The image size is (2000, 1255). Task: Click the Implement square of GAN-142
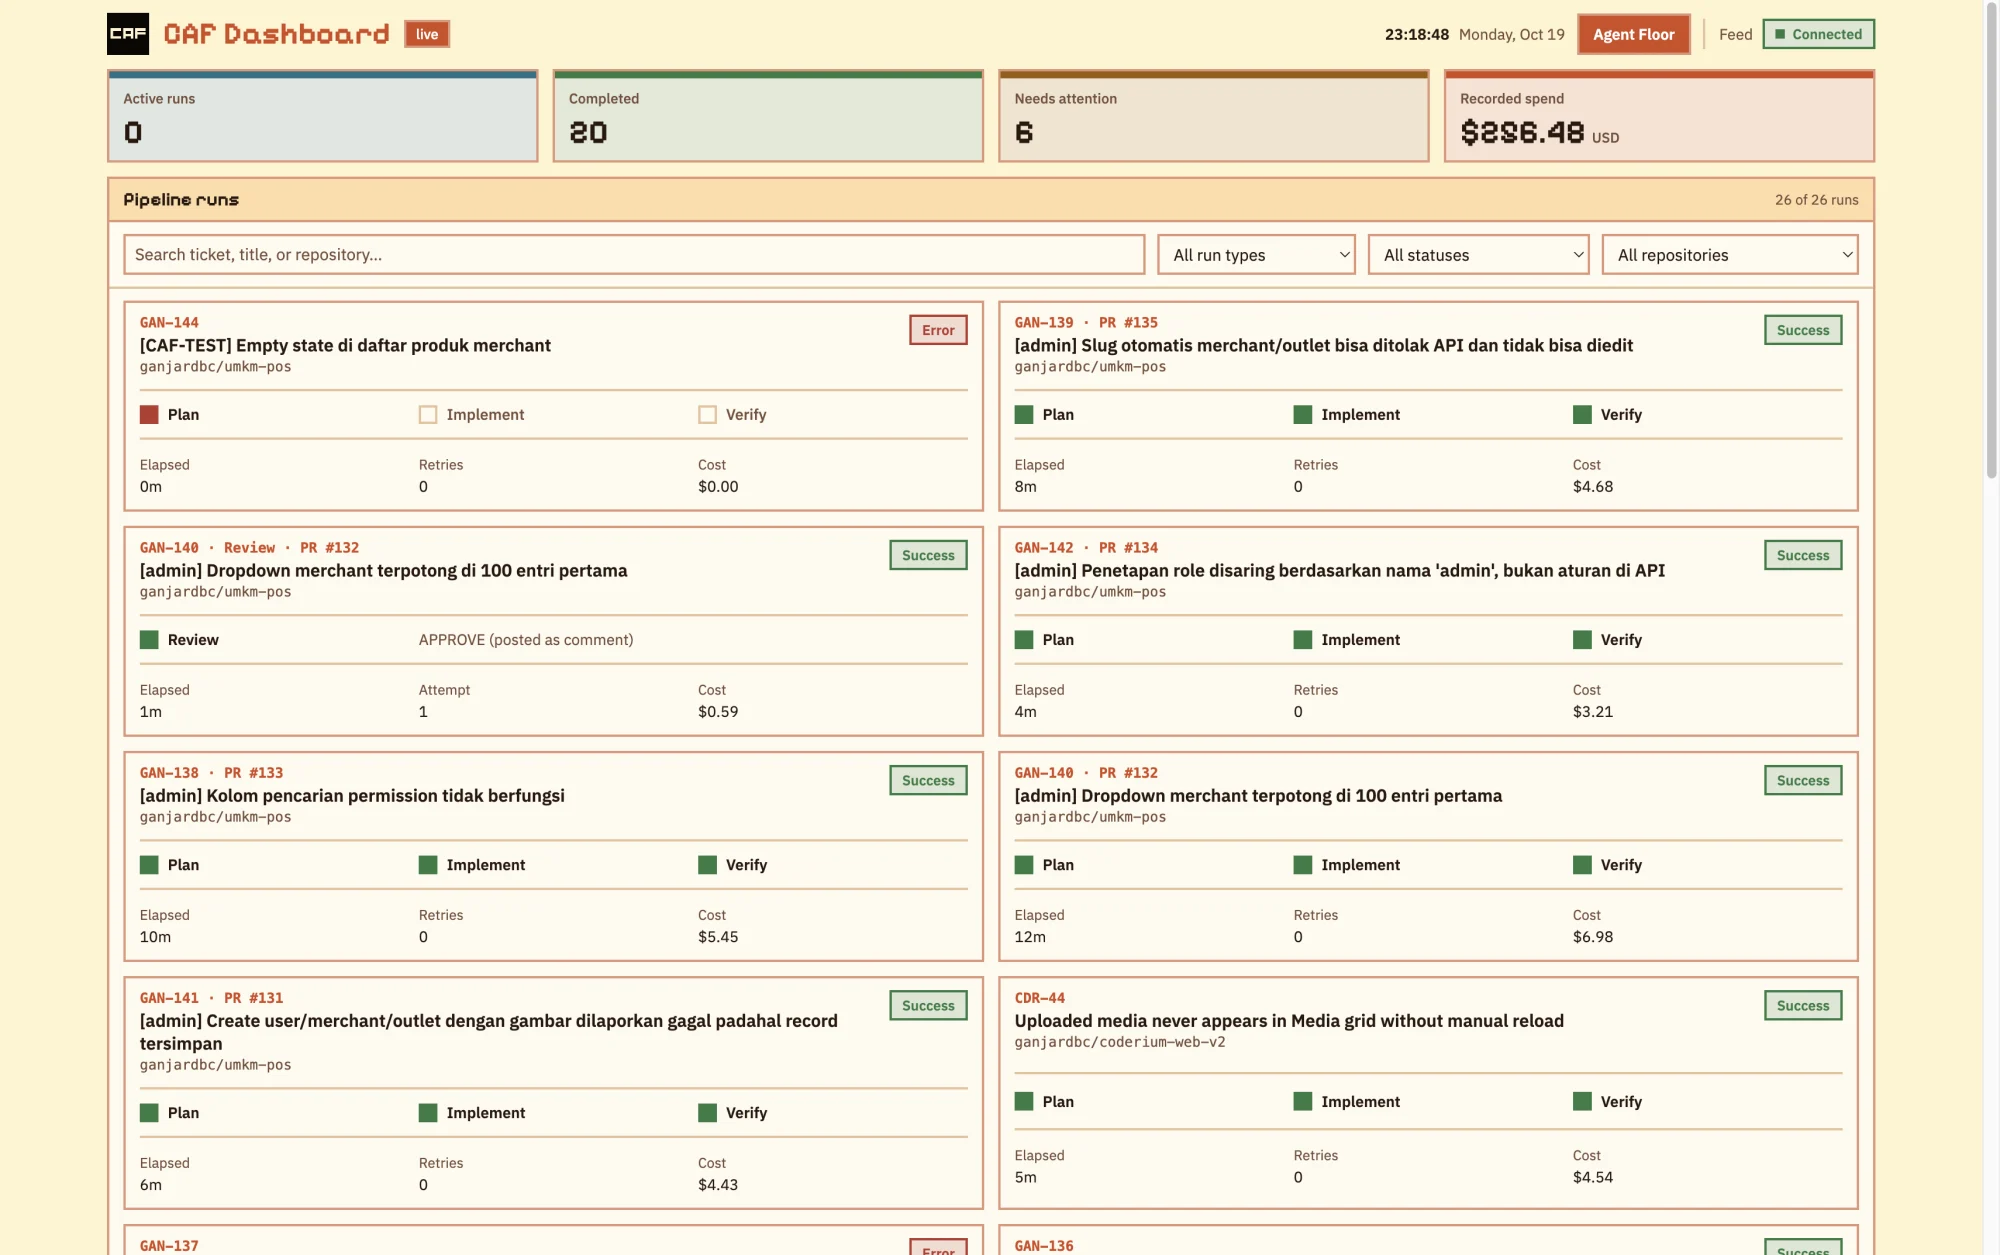pos(1303,640)
